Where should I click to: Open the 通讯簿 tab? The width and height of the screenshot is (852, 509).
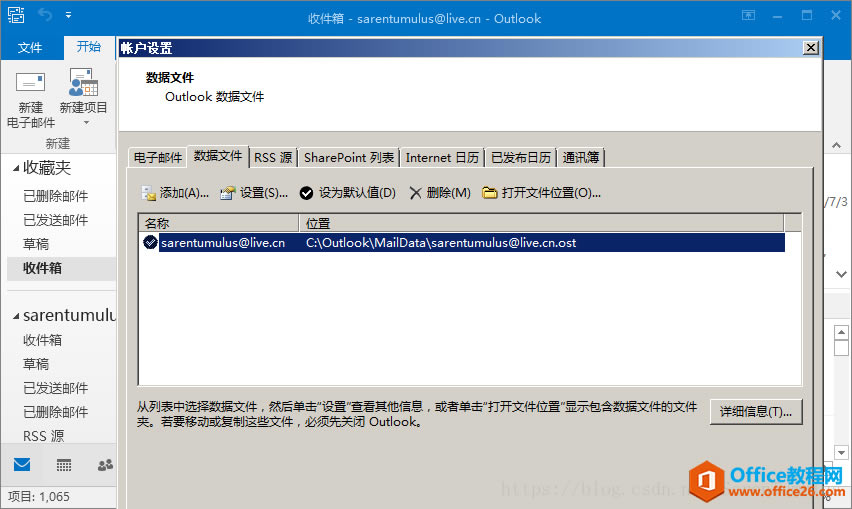tap(580, 158)
